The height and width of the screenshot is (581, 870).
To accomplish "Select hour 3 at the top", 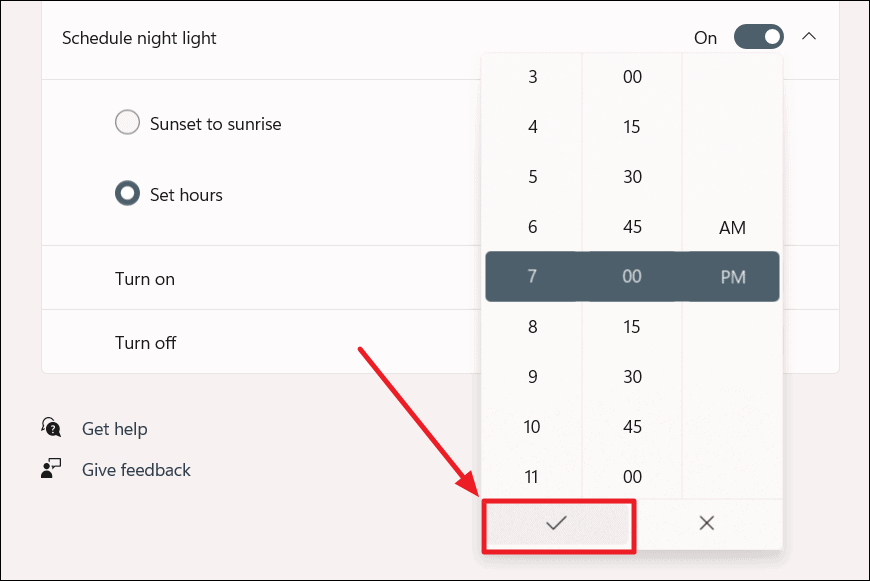I will coord(532,76).
